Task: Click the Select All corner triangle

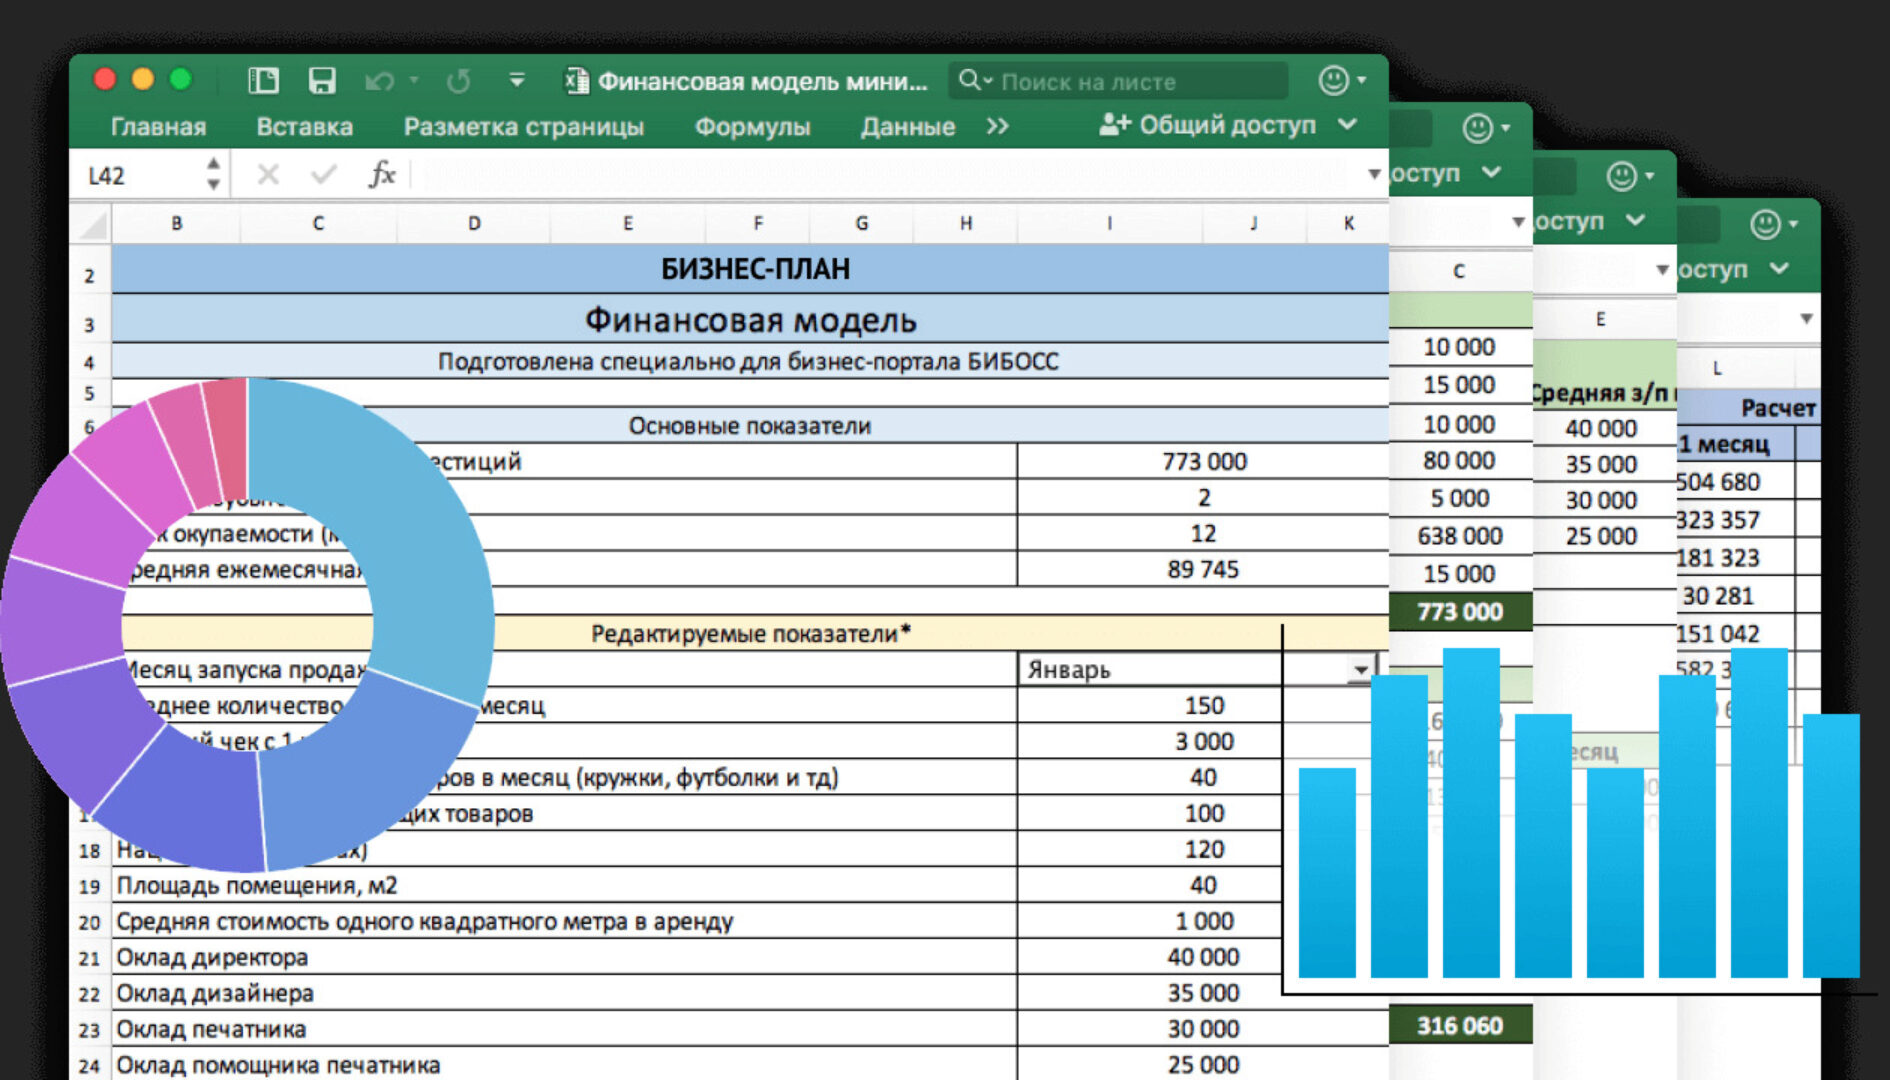Action: pos(92,224)
